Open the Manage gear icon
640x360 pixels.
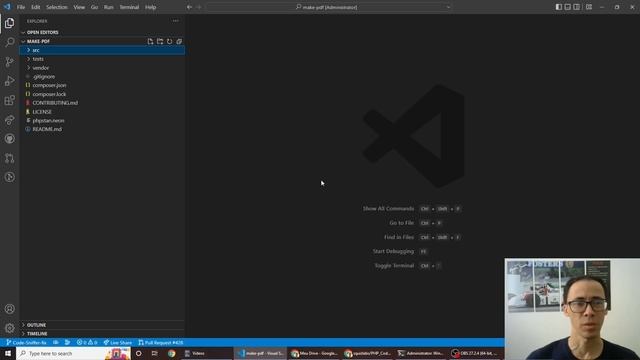click(9, 328)
